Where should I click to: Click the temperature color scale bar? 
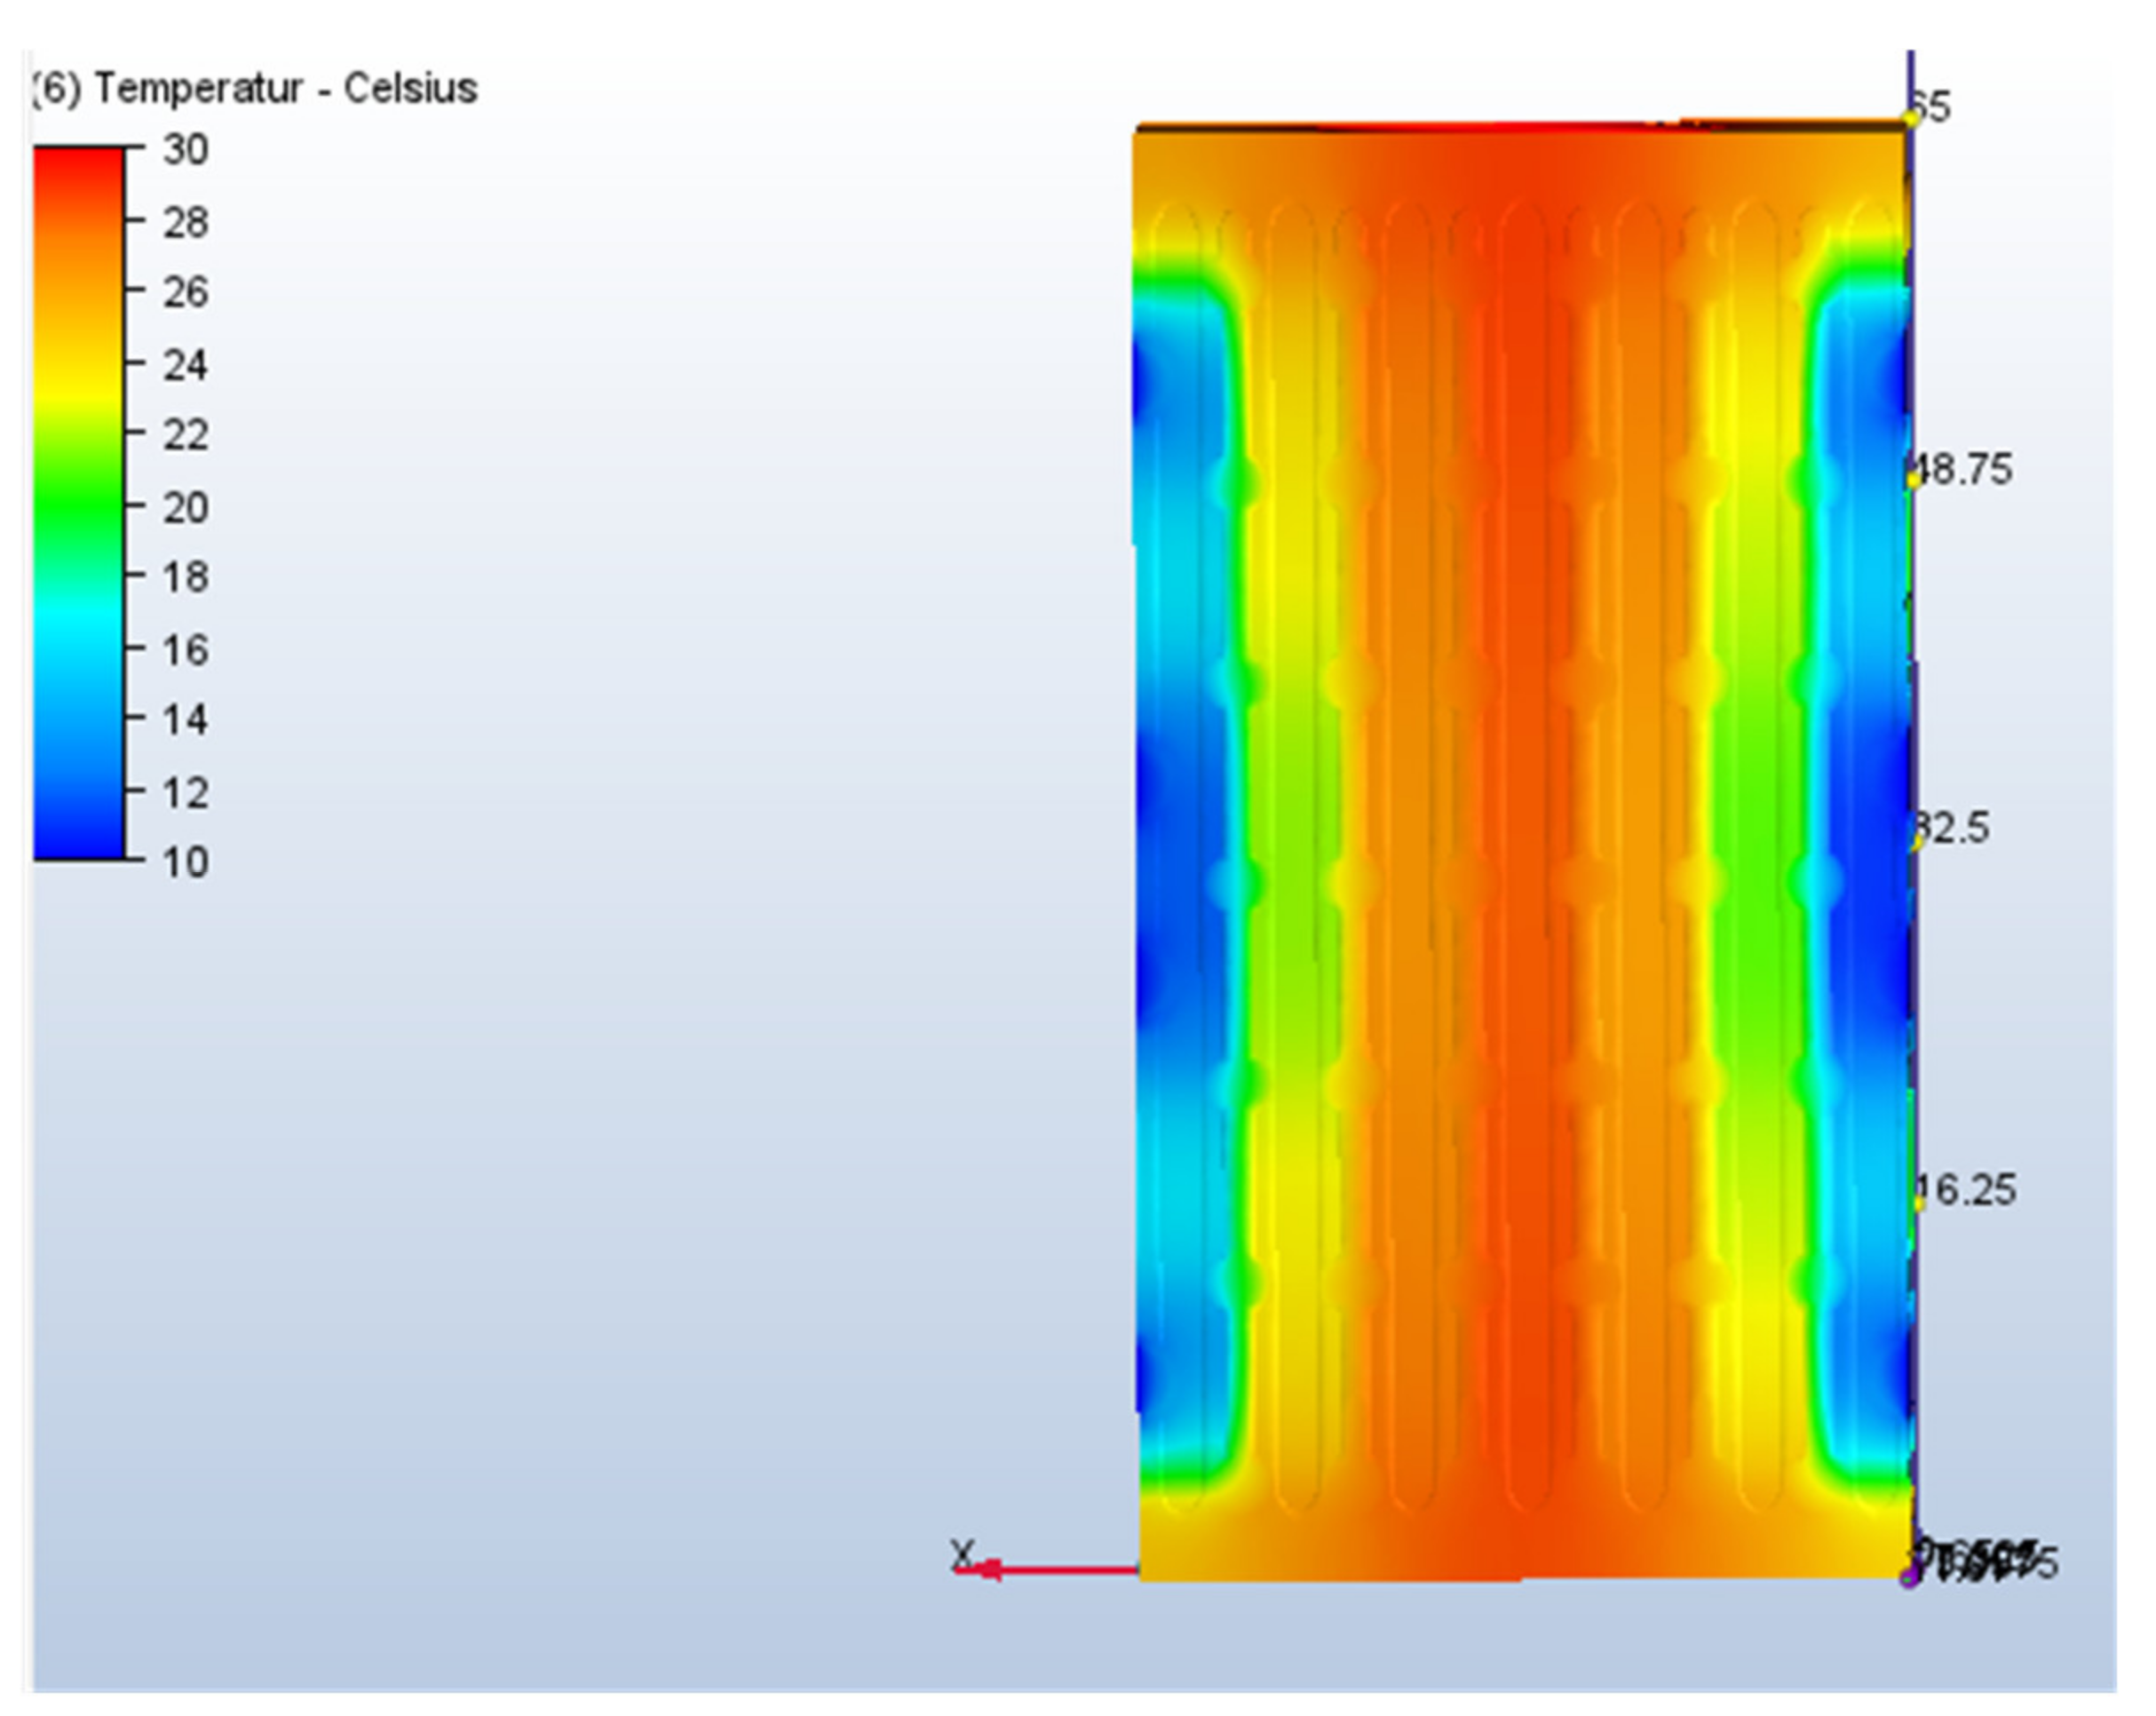pyautogui.click(x=78, y=503)
